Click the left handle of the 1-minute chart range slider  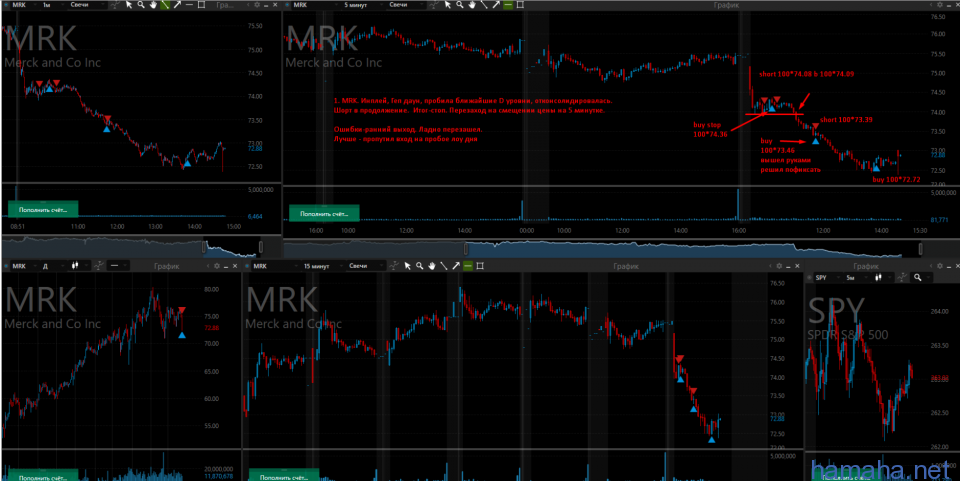(x=204, y=247)
